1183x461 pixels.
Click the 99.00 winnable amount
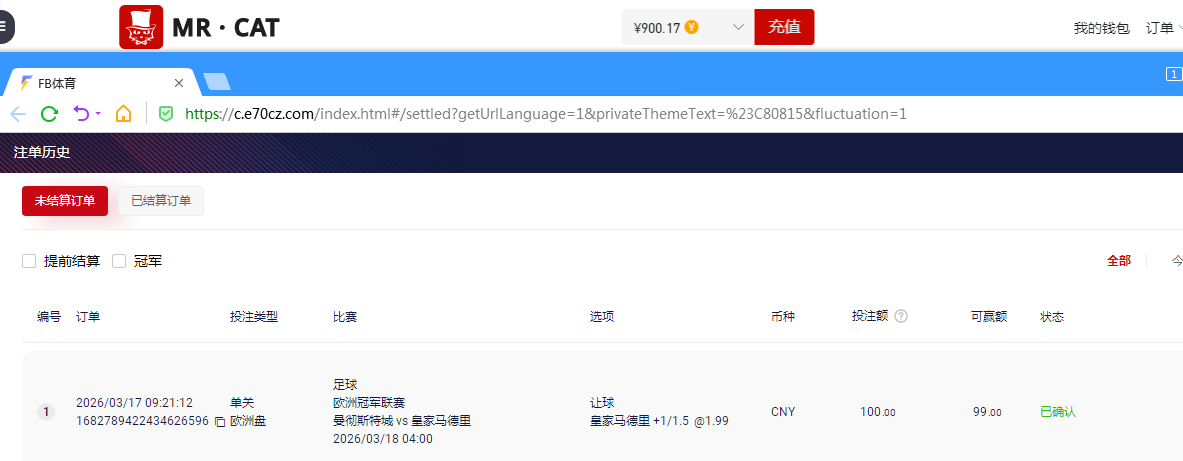[x=988, y=412]
